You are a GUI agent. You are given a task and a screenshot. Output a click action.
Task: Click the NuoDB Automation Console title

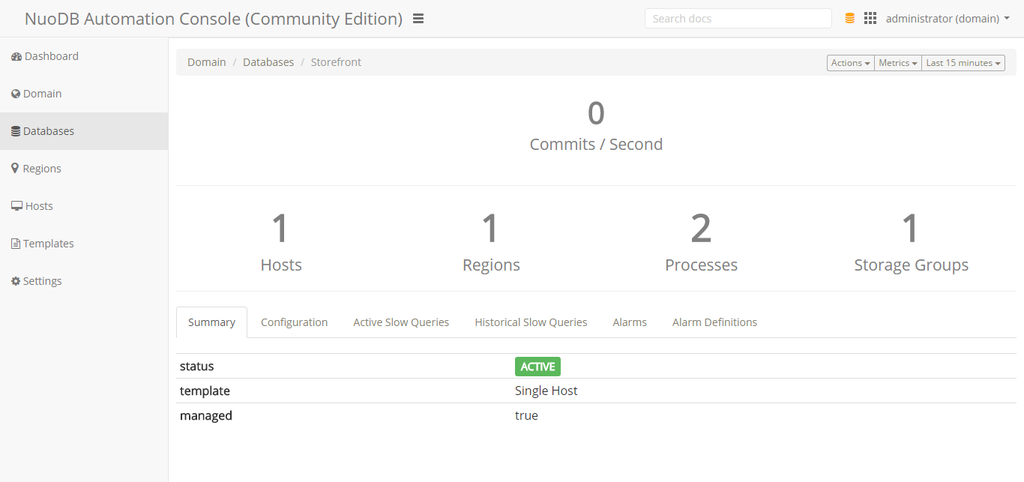click(x=213, y=19)
